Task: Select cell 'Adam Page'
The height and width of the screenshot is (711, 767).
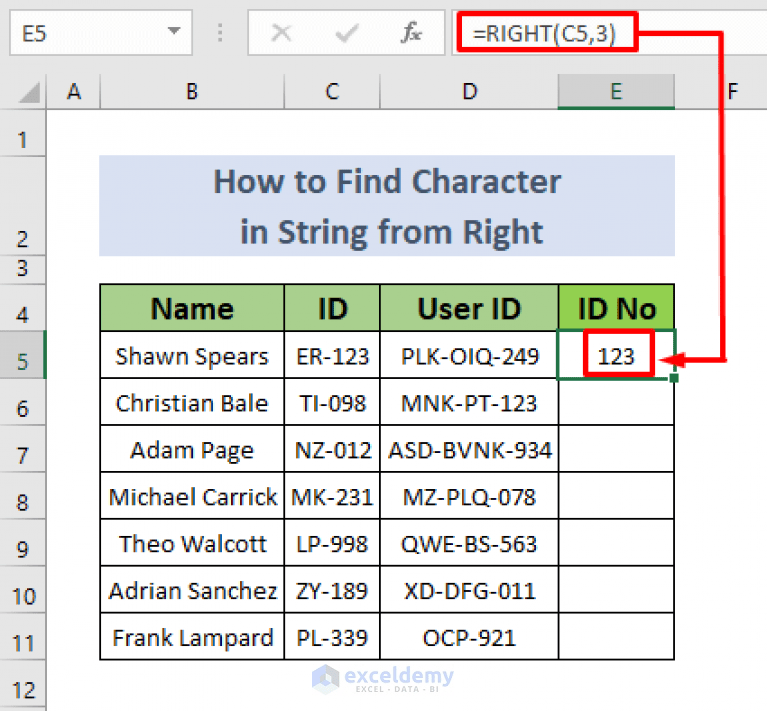Action: (192, 449)
